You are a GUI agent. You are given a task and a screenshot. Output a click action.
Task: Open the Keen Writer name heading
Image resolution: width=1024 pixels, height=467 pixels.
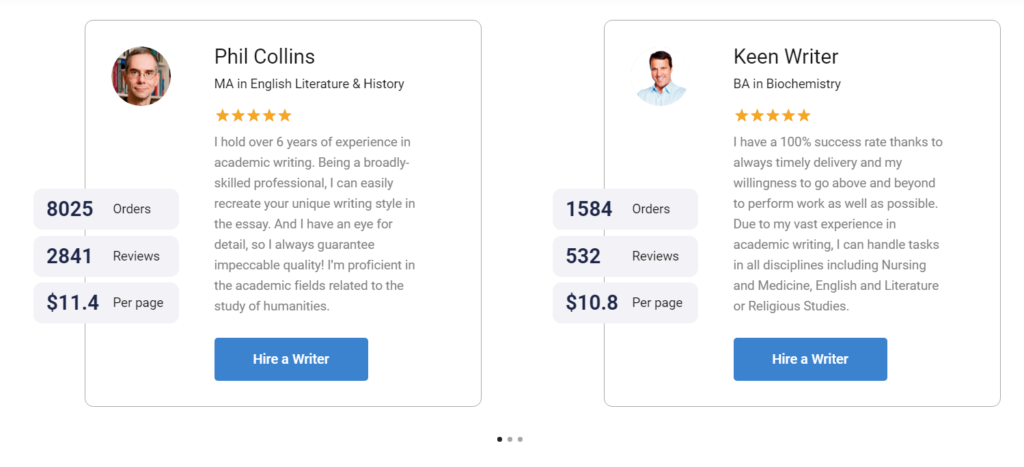[x=786, y=57]
